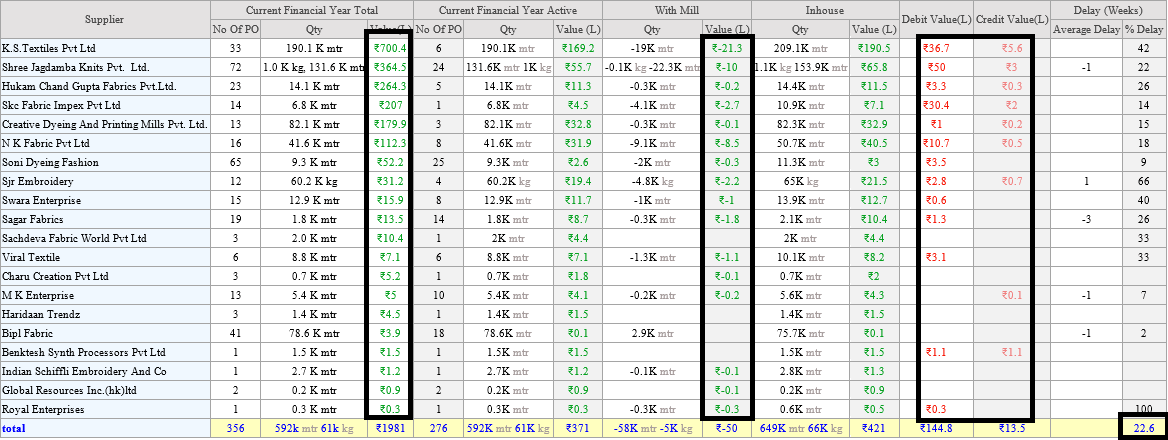Click the 2.9K mtr With Mill quantity
The height and width of the screenshot is (440, 1168).
pyautogui.click(x=652, y=333)
